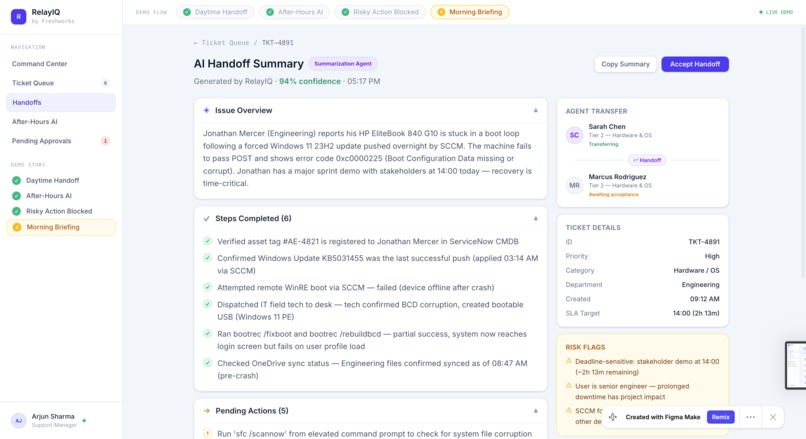This screenshot has width=806, height=439.
Task: Click the Priority value High
Action: (712, 256)
